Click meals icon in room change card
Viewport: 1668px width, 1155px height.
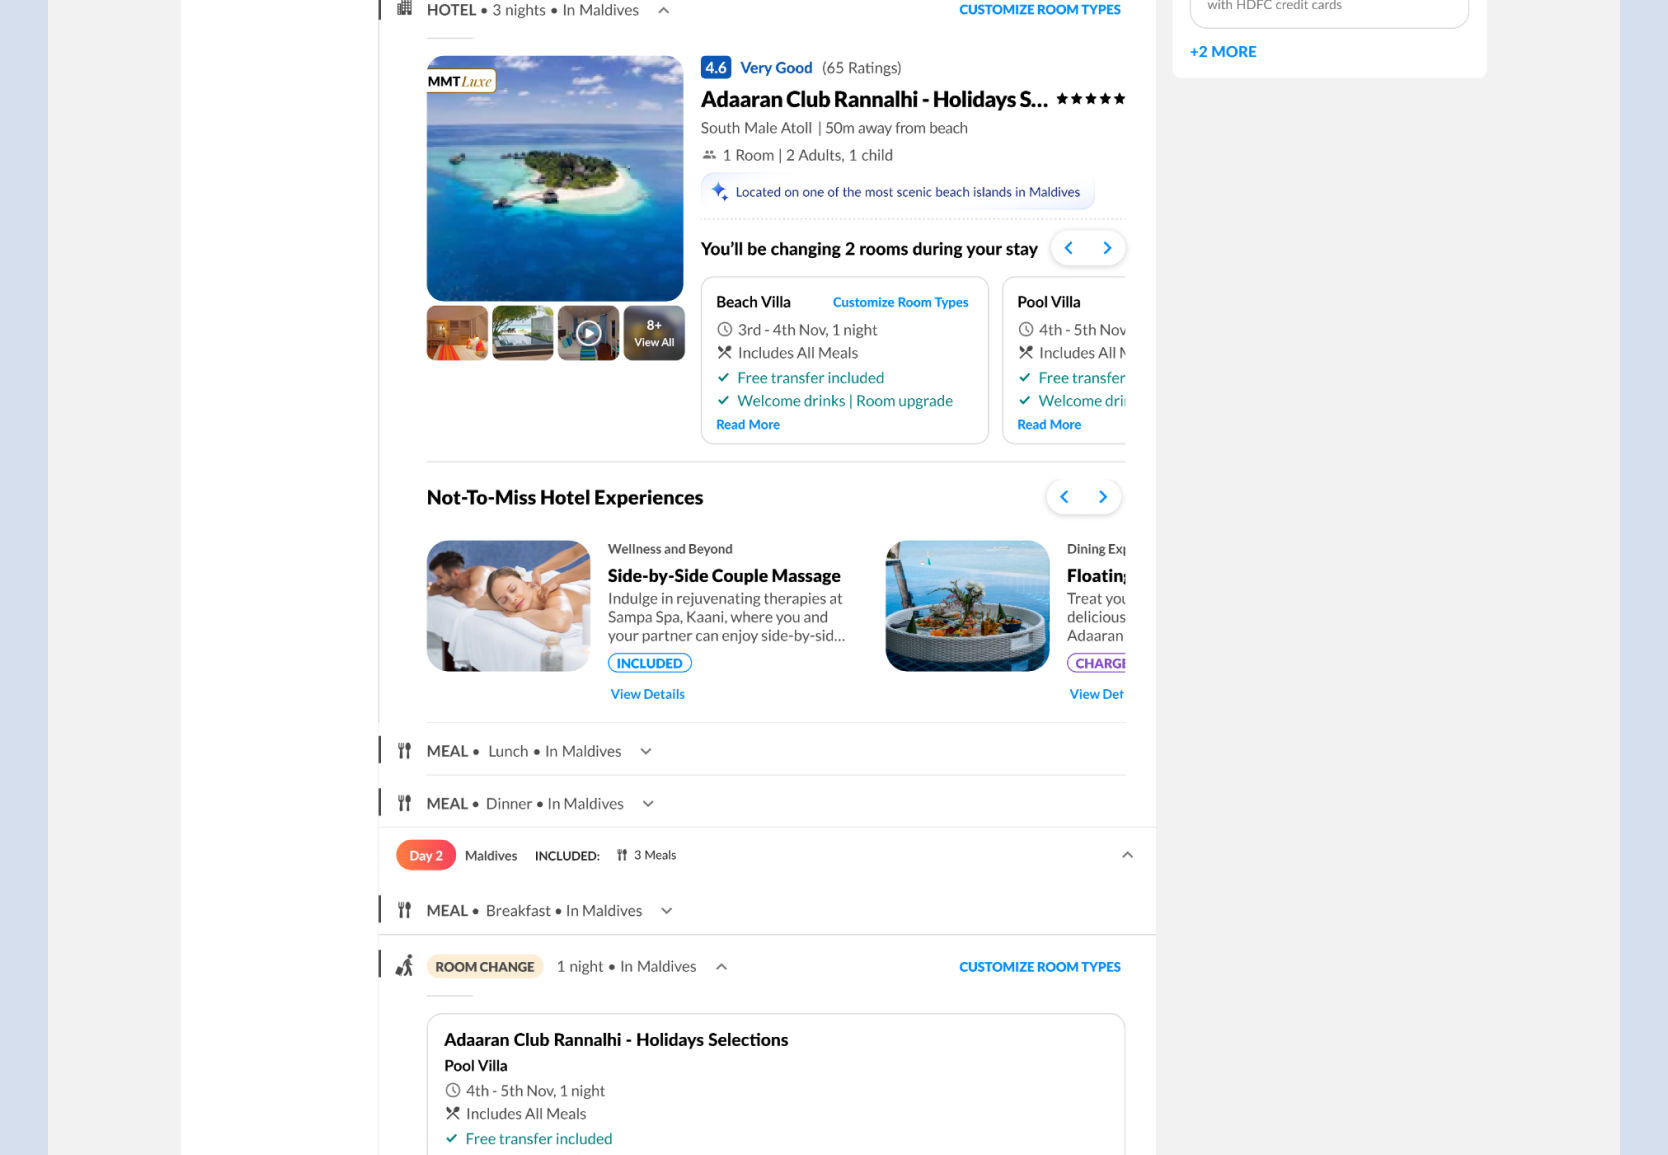(x=452, y=1114)
